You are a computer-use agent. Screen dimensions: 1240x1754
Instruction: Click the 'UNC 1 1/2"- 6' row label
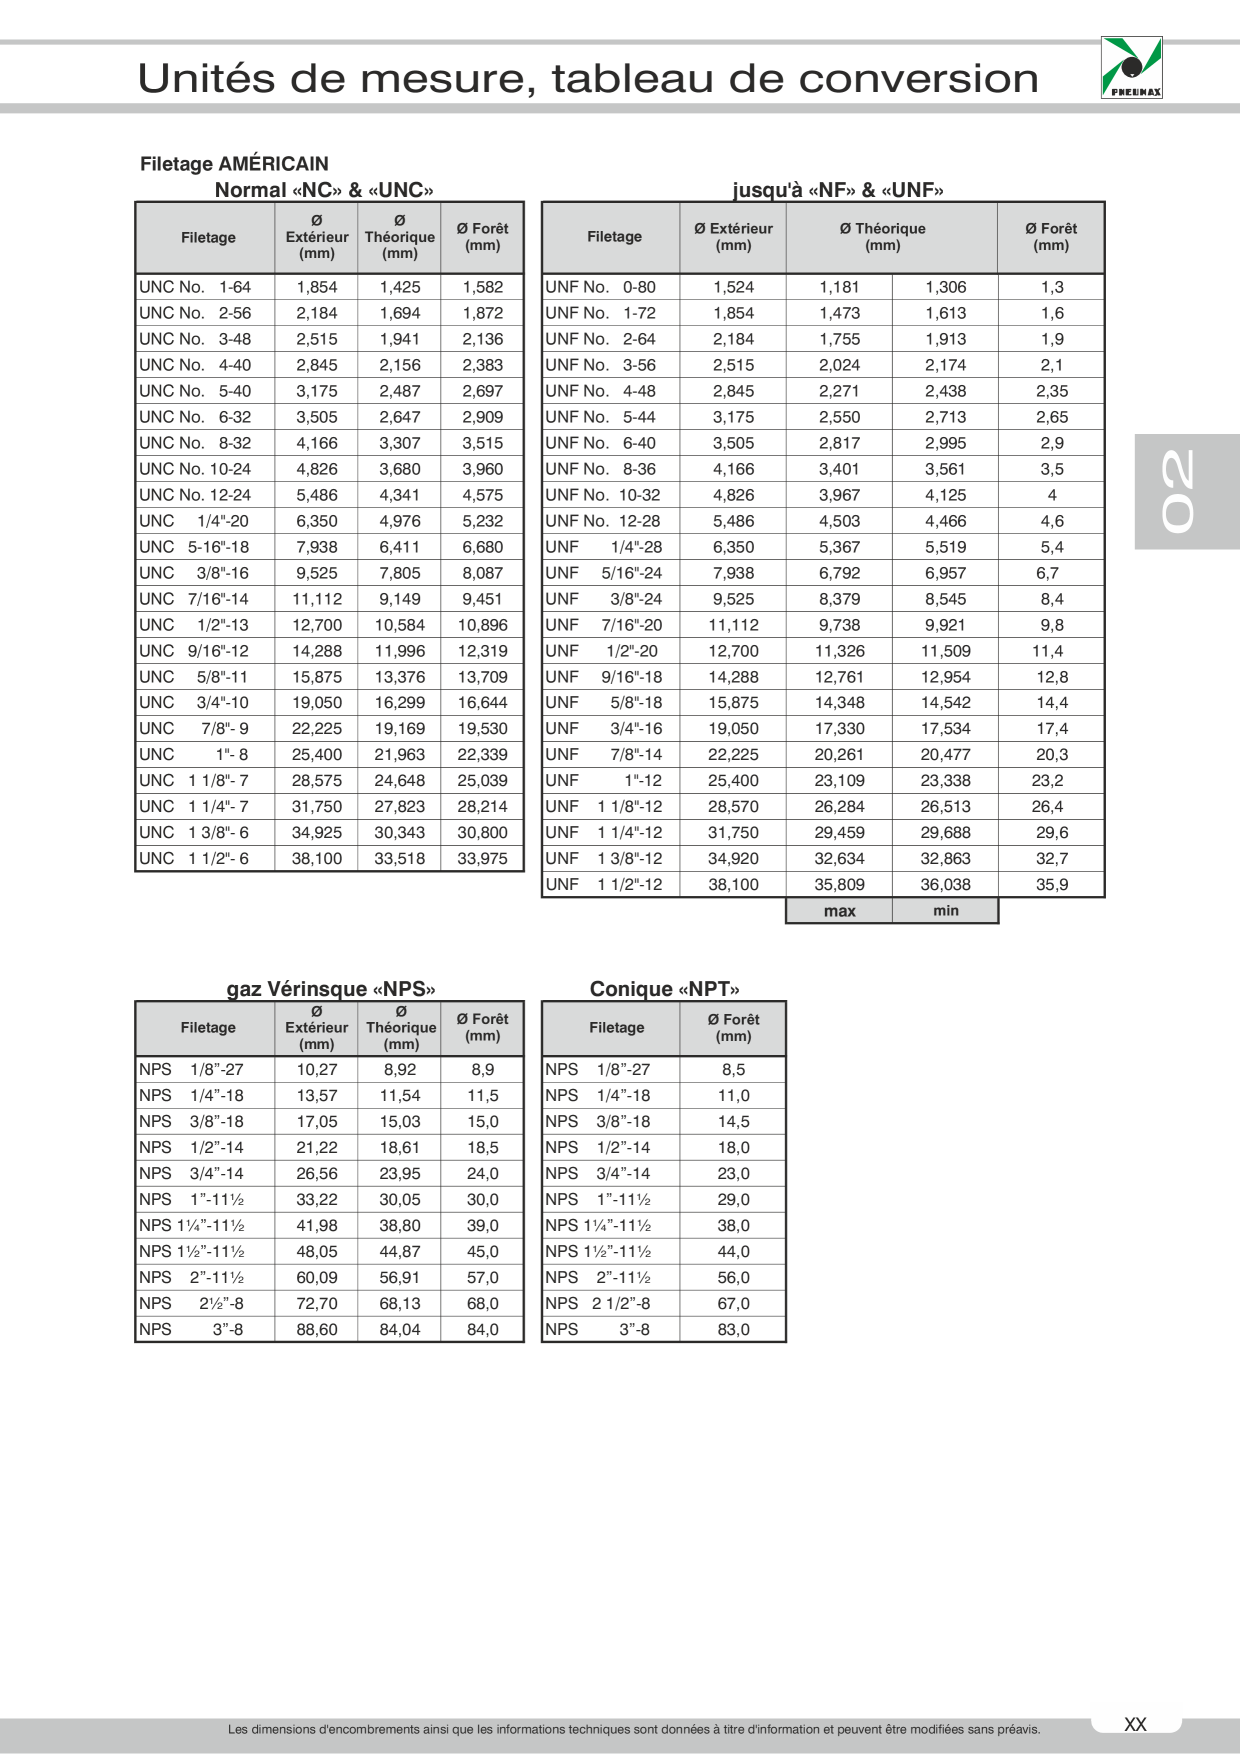[x=194, y=859]
